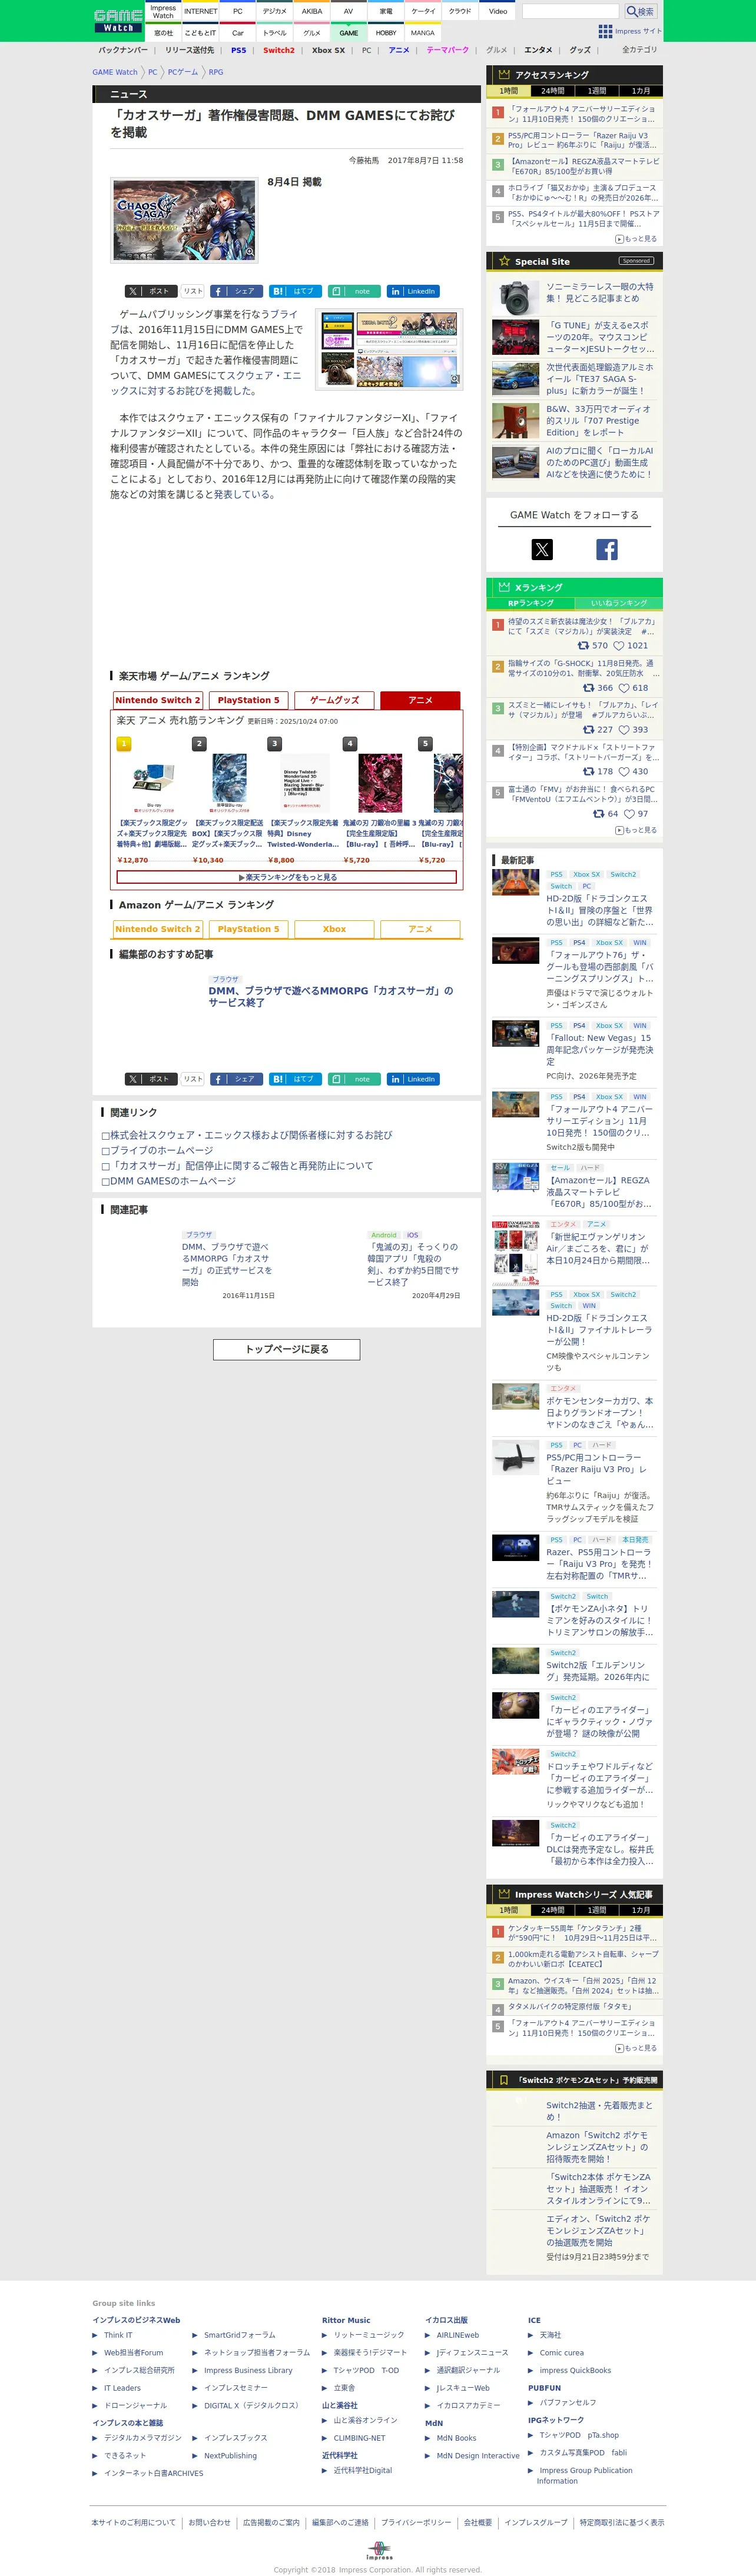
Task: Click もっと見る under アクセスランキング
Action: [636, 239]
